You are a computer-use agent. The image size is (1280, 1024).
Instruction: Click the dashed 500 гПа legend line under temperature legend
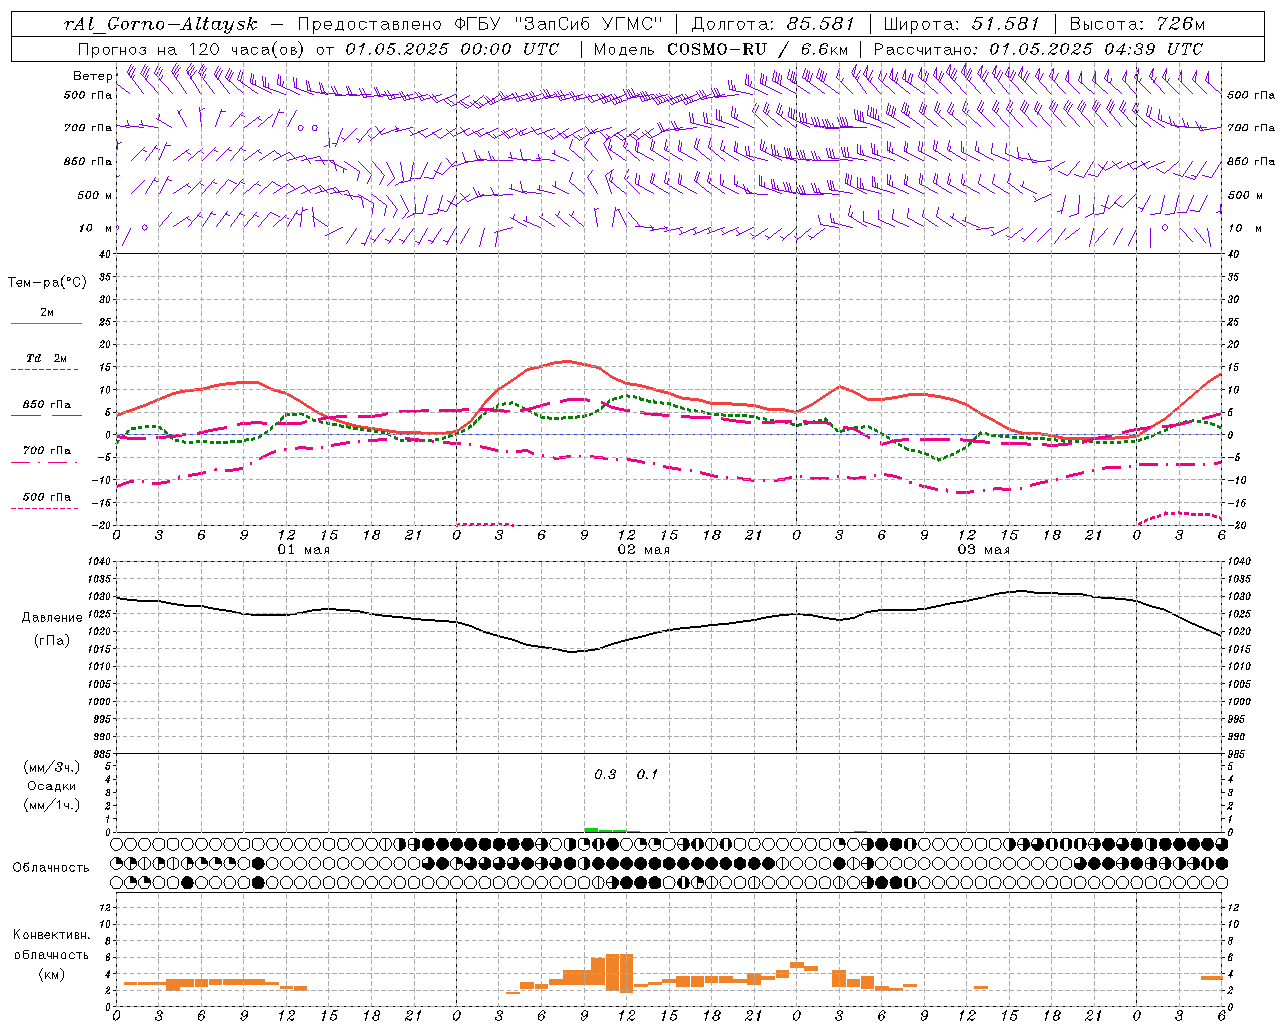coord(44,508)
